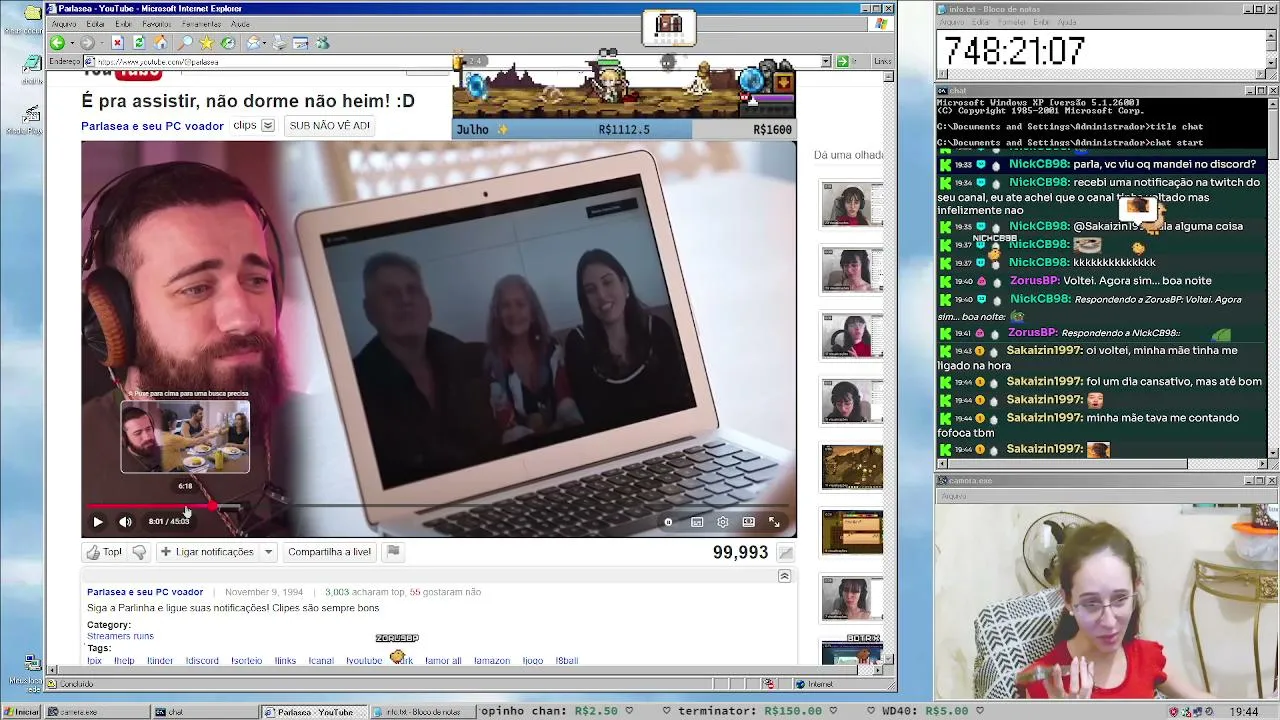Expand the clips dropdown arrow
The height and width of the screenshot is (720, 1280).
(x=267, y=126)
